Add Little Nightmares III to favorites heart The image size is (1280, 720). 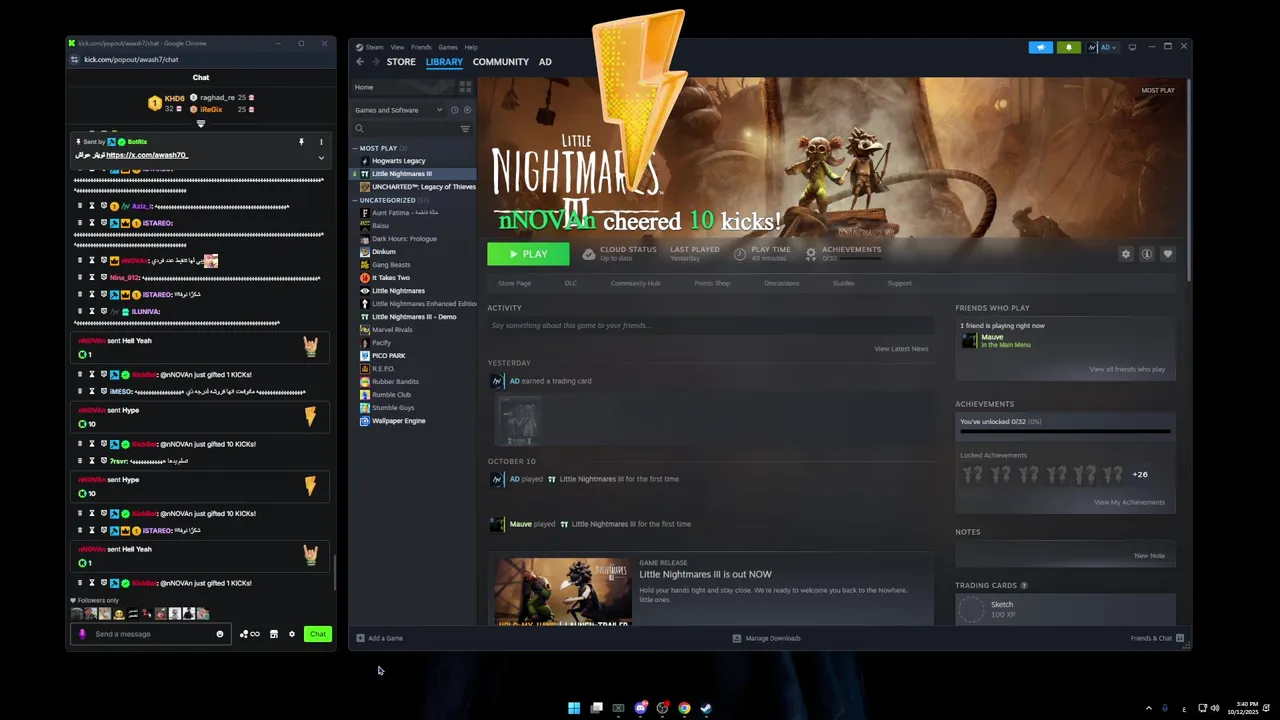point(1167,254)
